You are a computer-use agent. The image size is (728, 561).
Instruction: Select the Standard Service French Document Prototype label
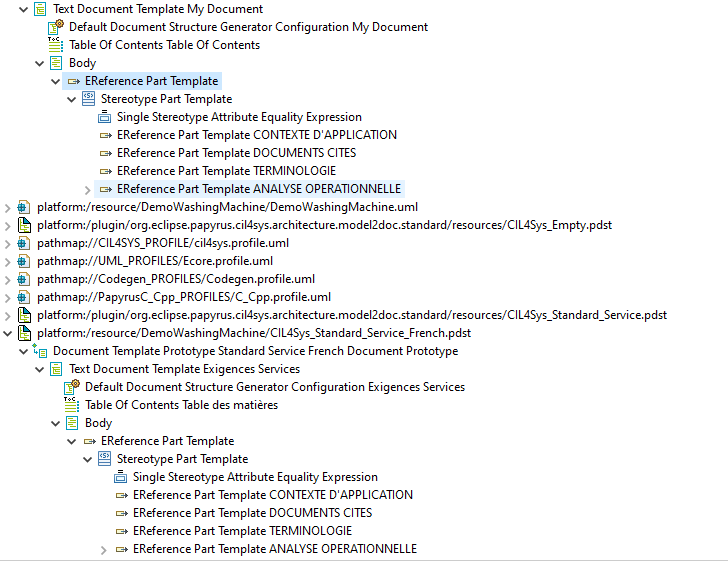click(338, 351)
